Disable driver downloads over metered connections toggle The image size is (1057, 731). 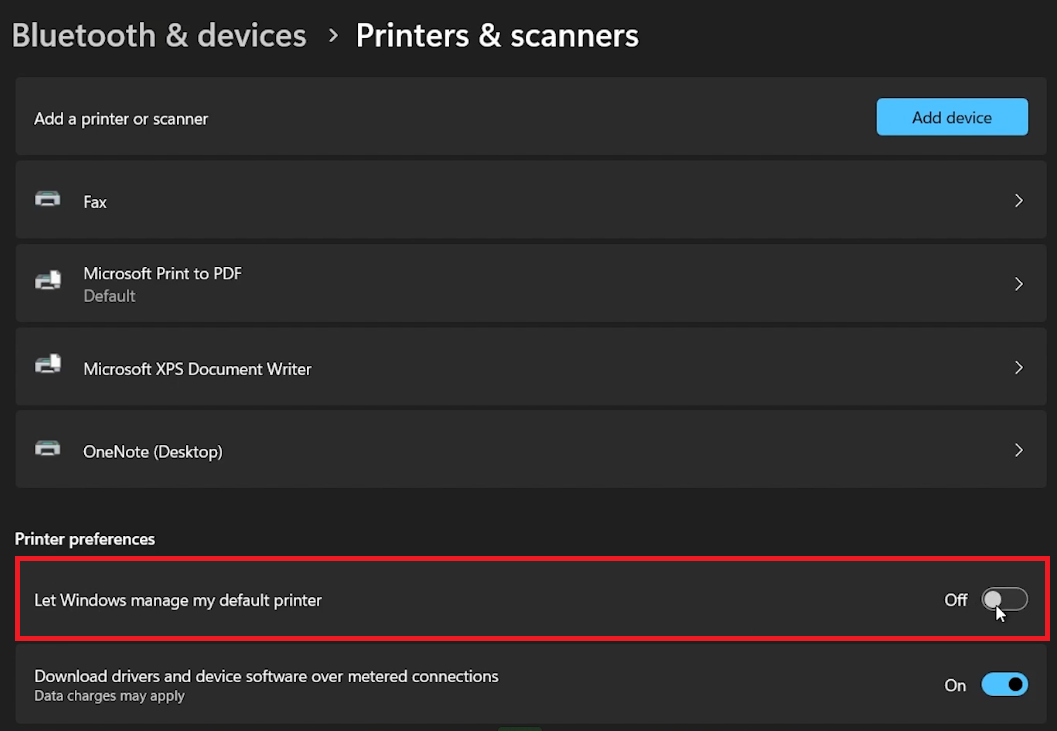(x=1004, y=685)
